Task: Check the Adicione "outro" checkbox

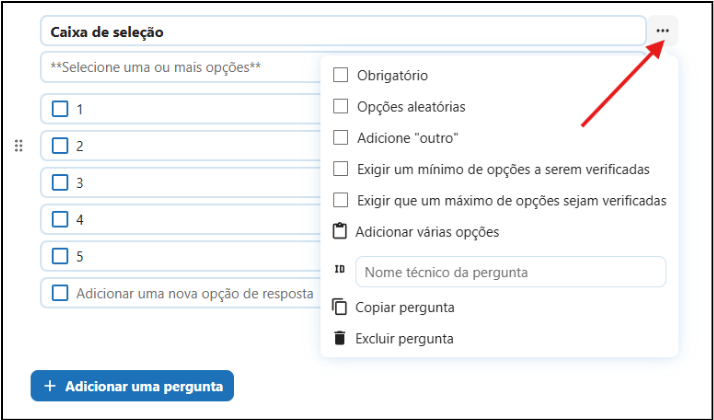Action: (x=340, y=138)
